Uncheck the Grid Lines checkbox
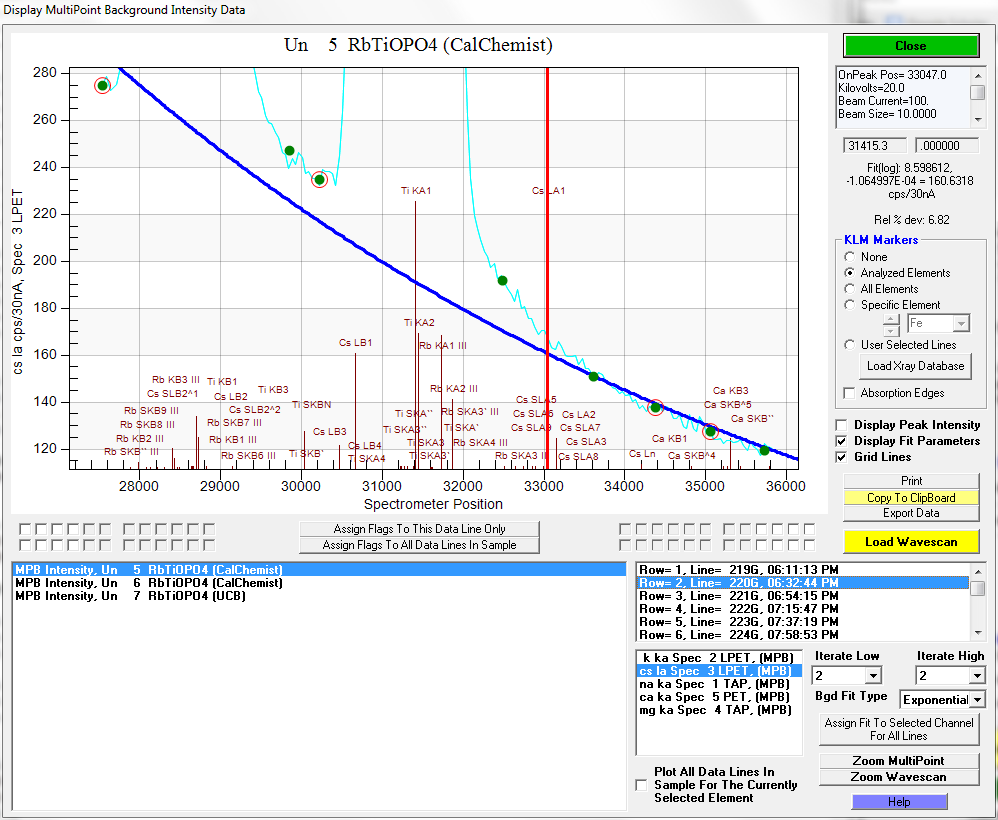The image size is (998, 820). (x=842, y=457)
